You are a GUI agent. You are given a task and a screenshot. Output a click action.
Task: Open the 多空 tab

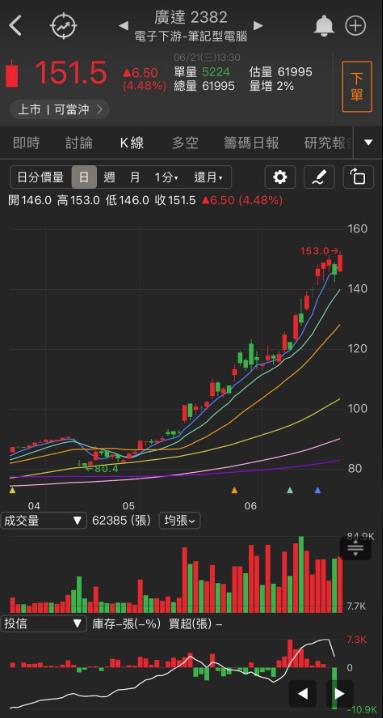point(185,143)
